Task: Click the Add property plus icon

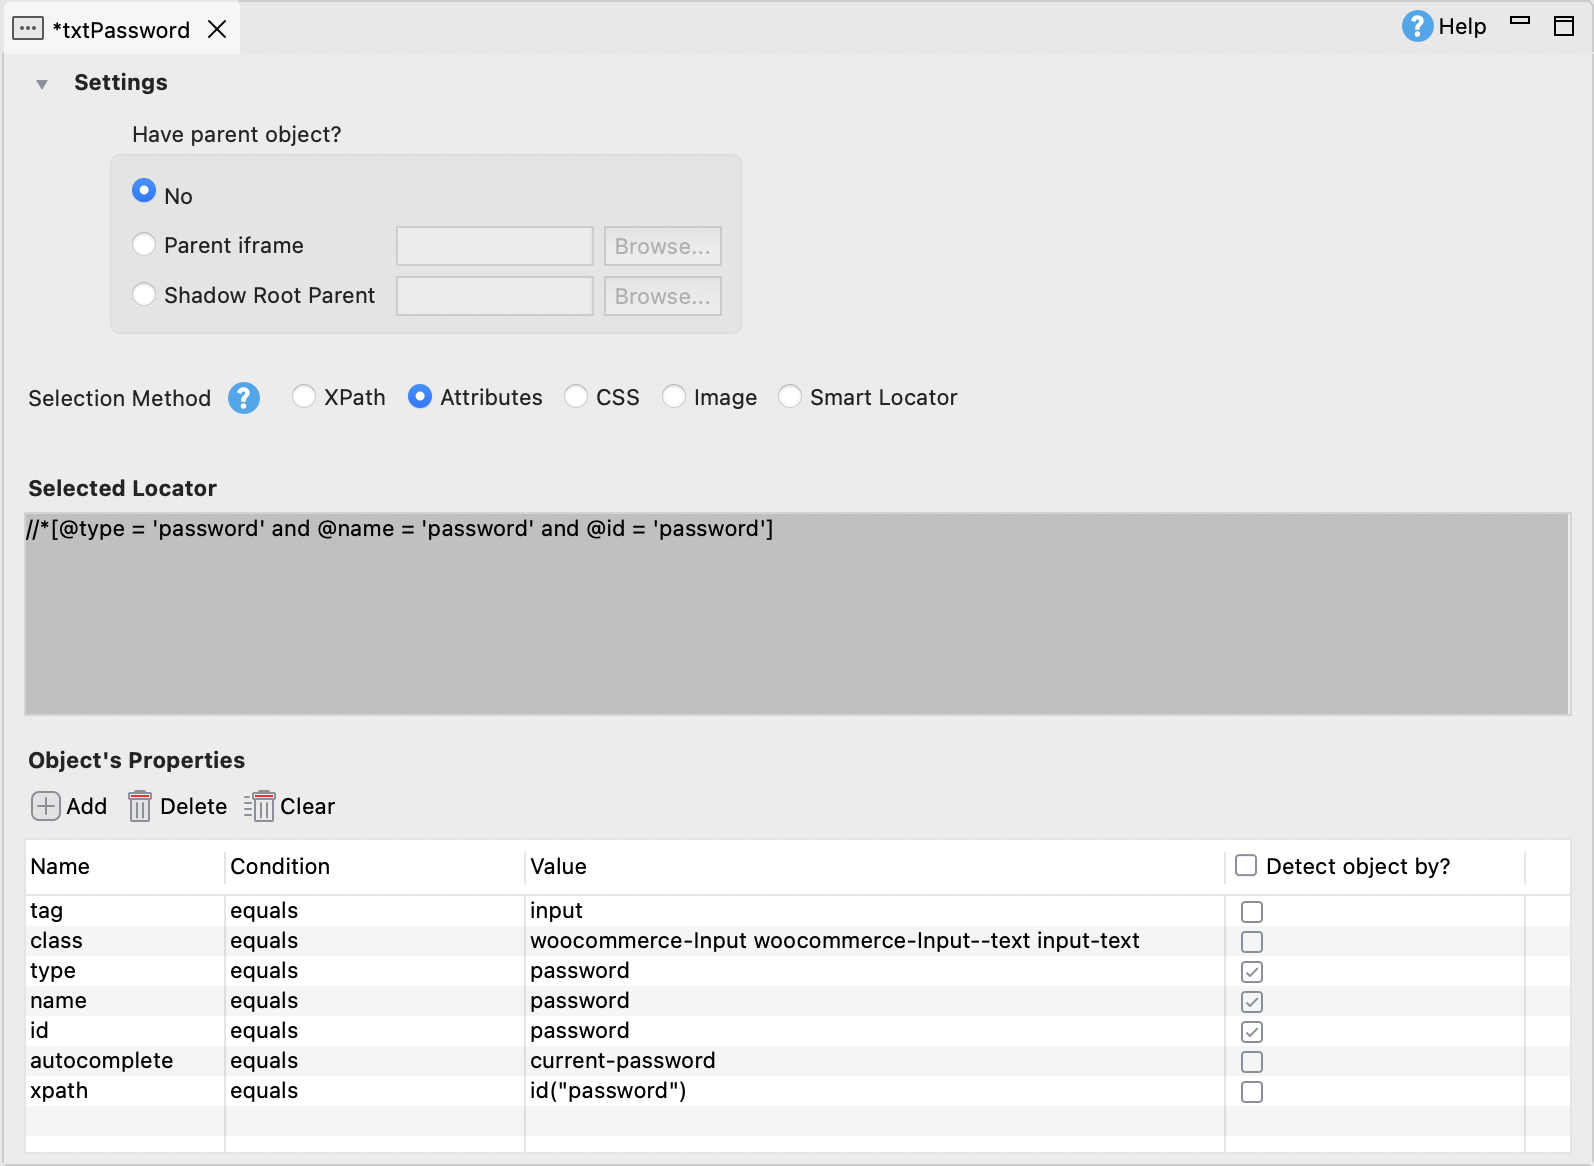Action: point(46,806)
